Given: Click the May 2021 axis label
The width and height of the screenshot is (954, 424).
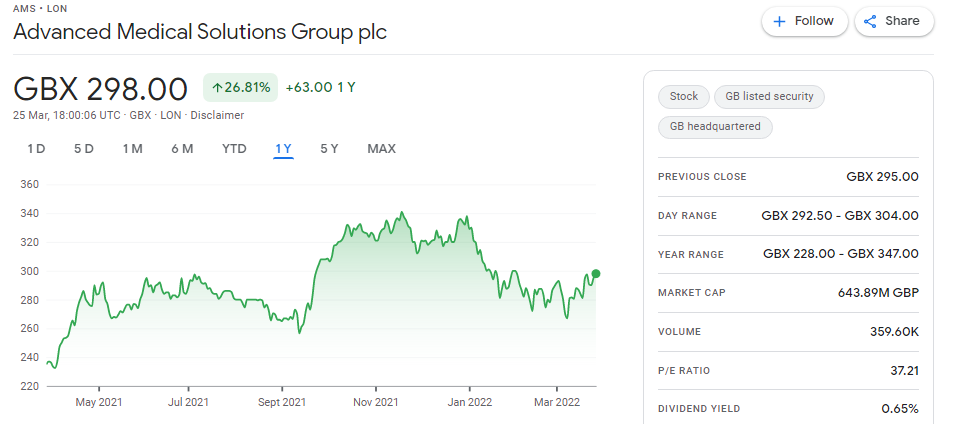Looking at the screenshot, I should 99,402.
